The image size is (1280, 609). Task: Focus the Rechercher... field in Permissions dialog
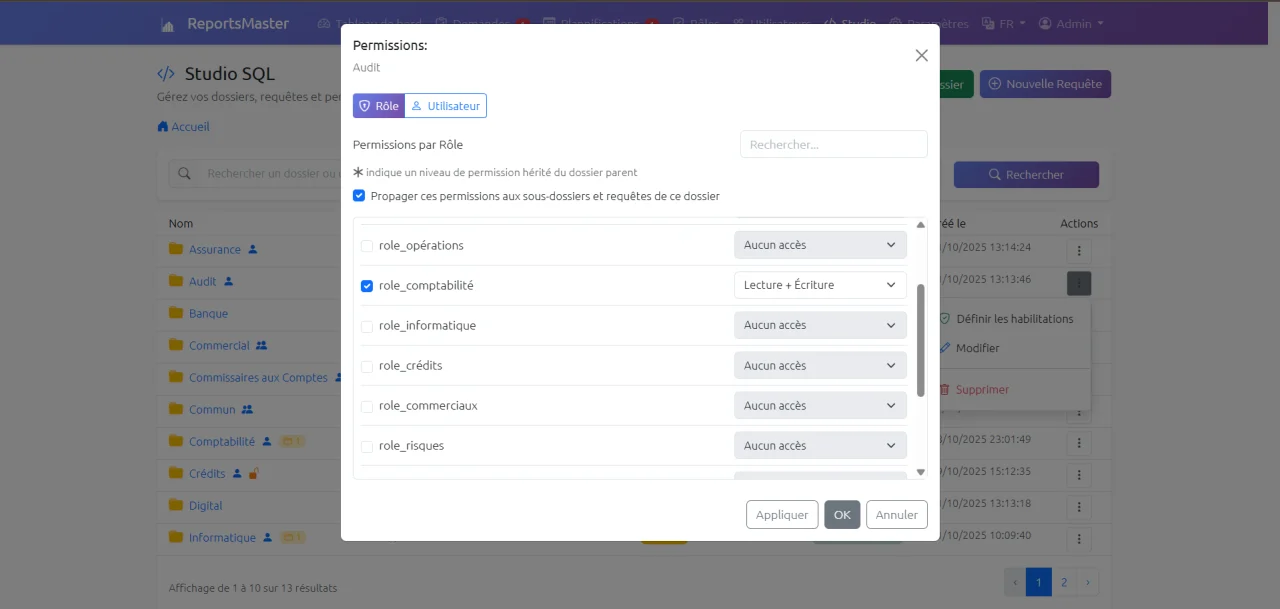[x=834, y=144]
